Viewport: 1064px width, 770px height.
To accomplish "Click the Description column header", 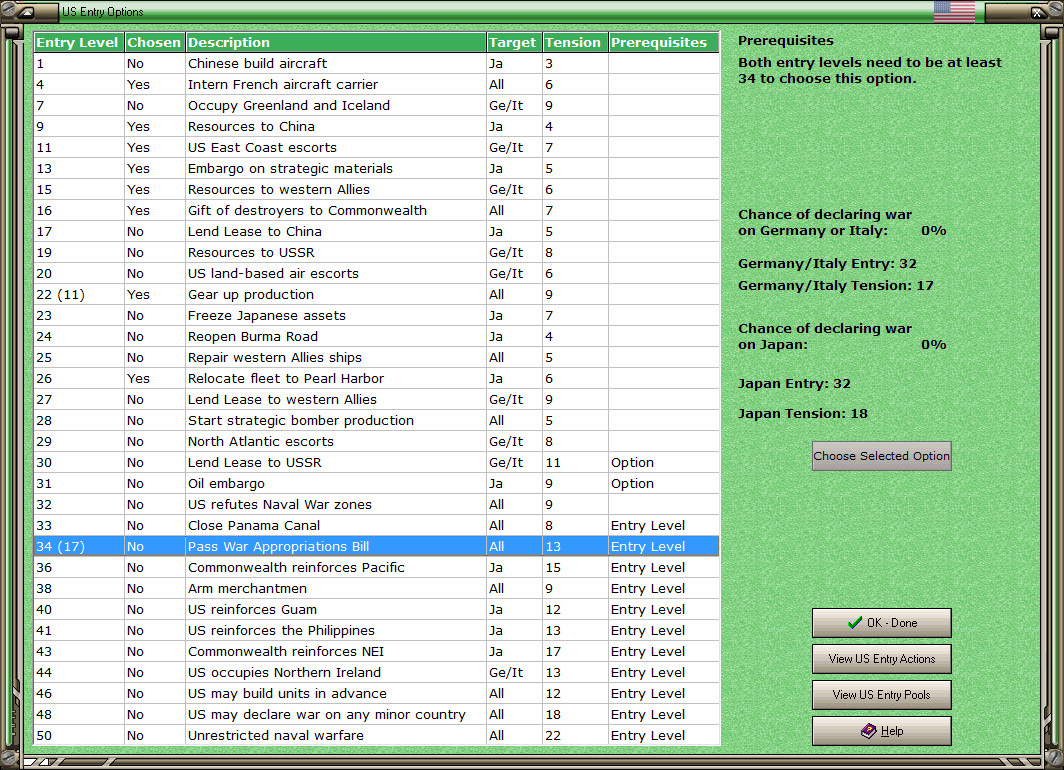I will [x=336, y=42].
